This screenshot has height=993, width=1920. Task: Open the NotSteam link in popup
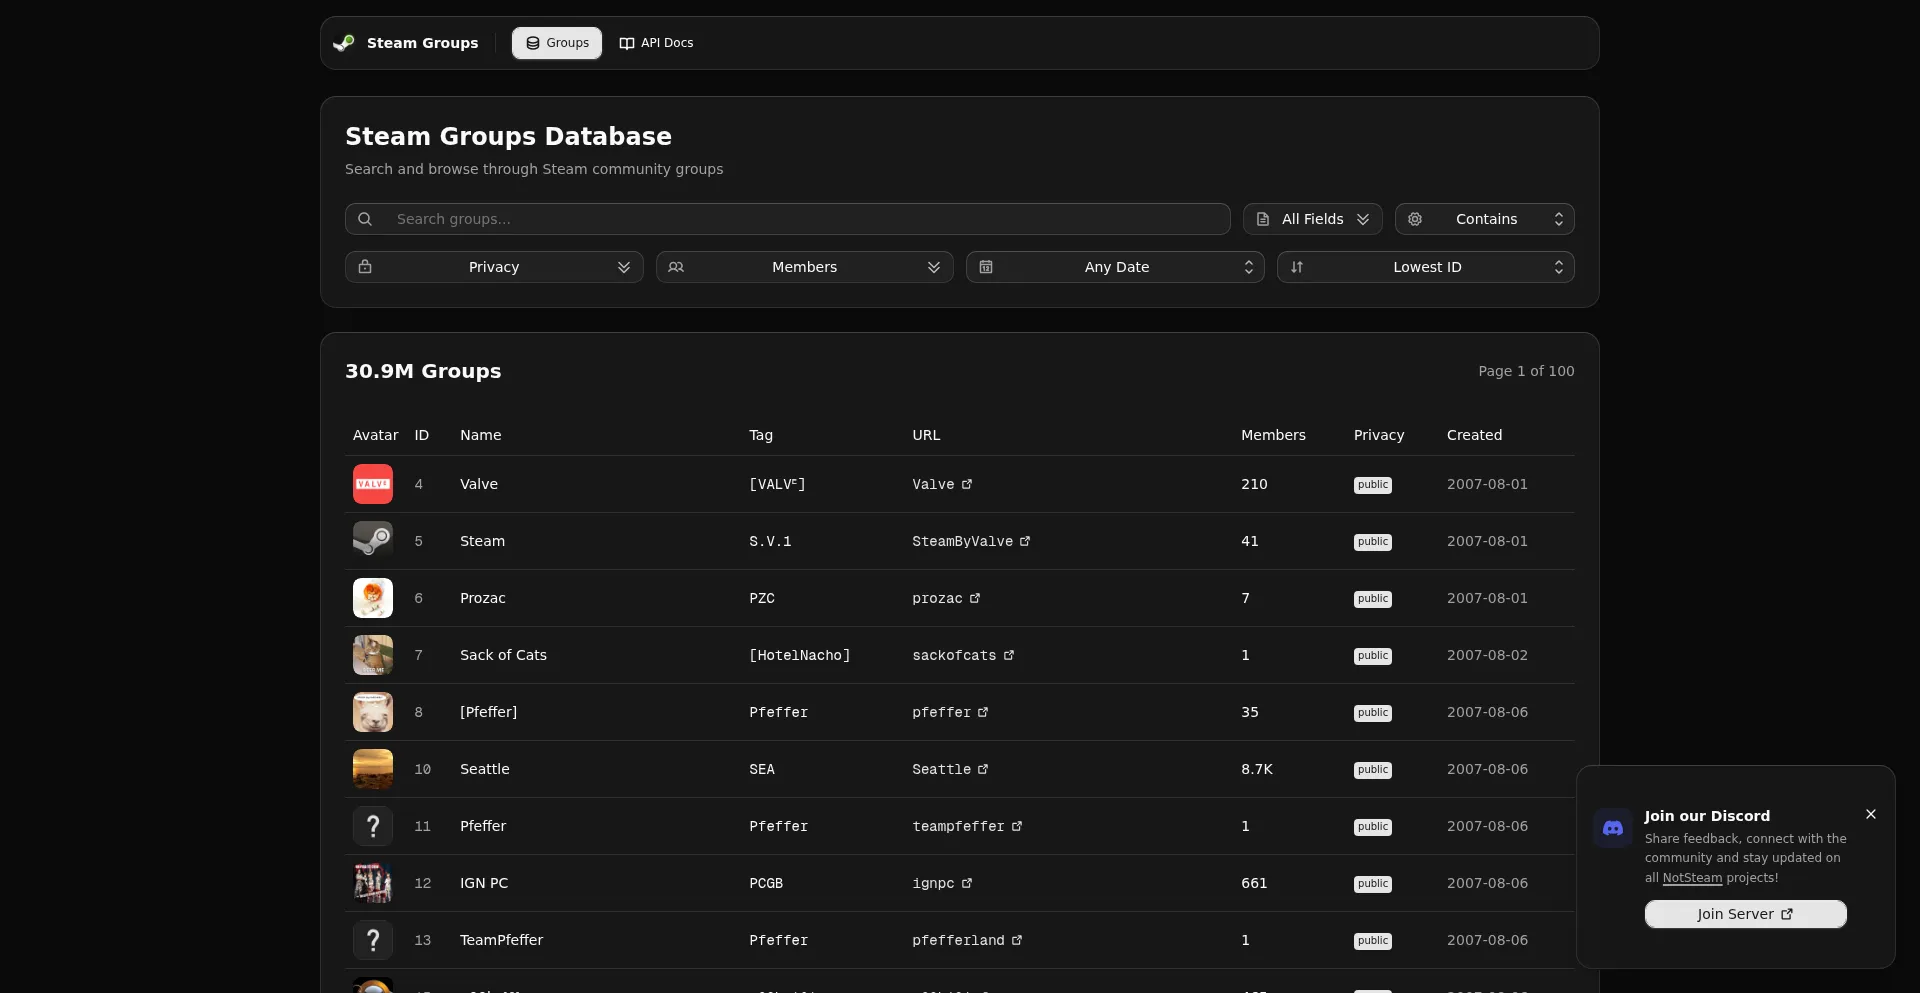[1692, 878]
